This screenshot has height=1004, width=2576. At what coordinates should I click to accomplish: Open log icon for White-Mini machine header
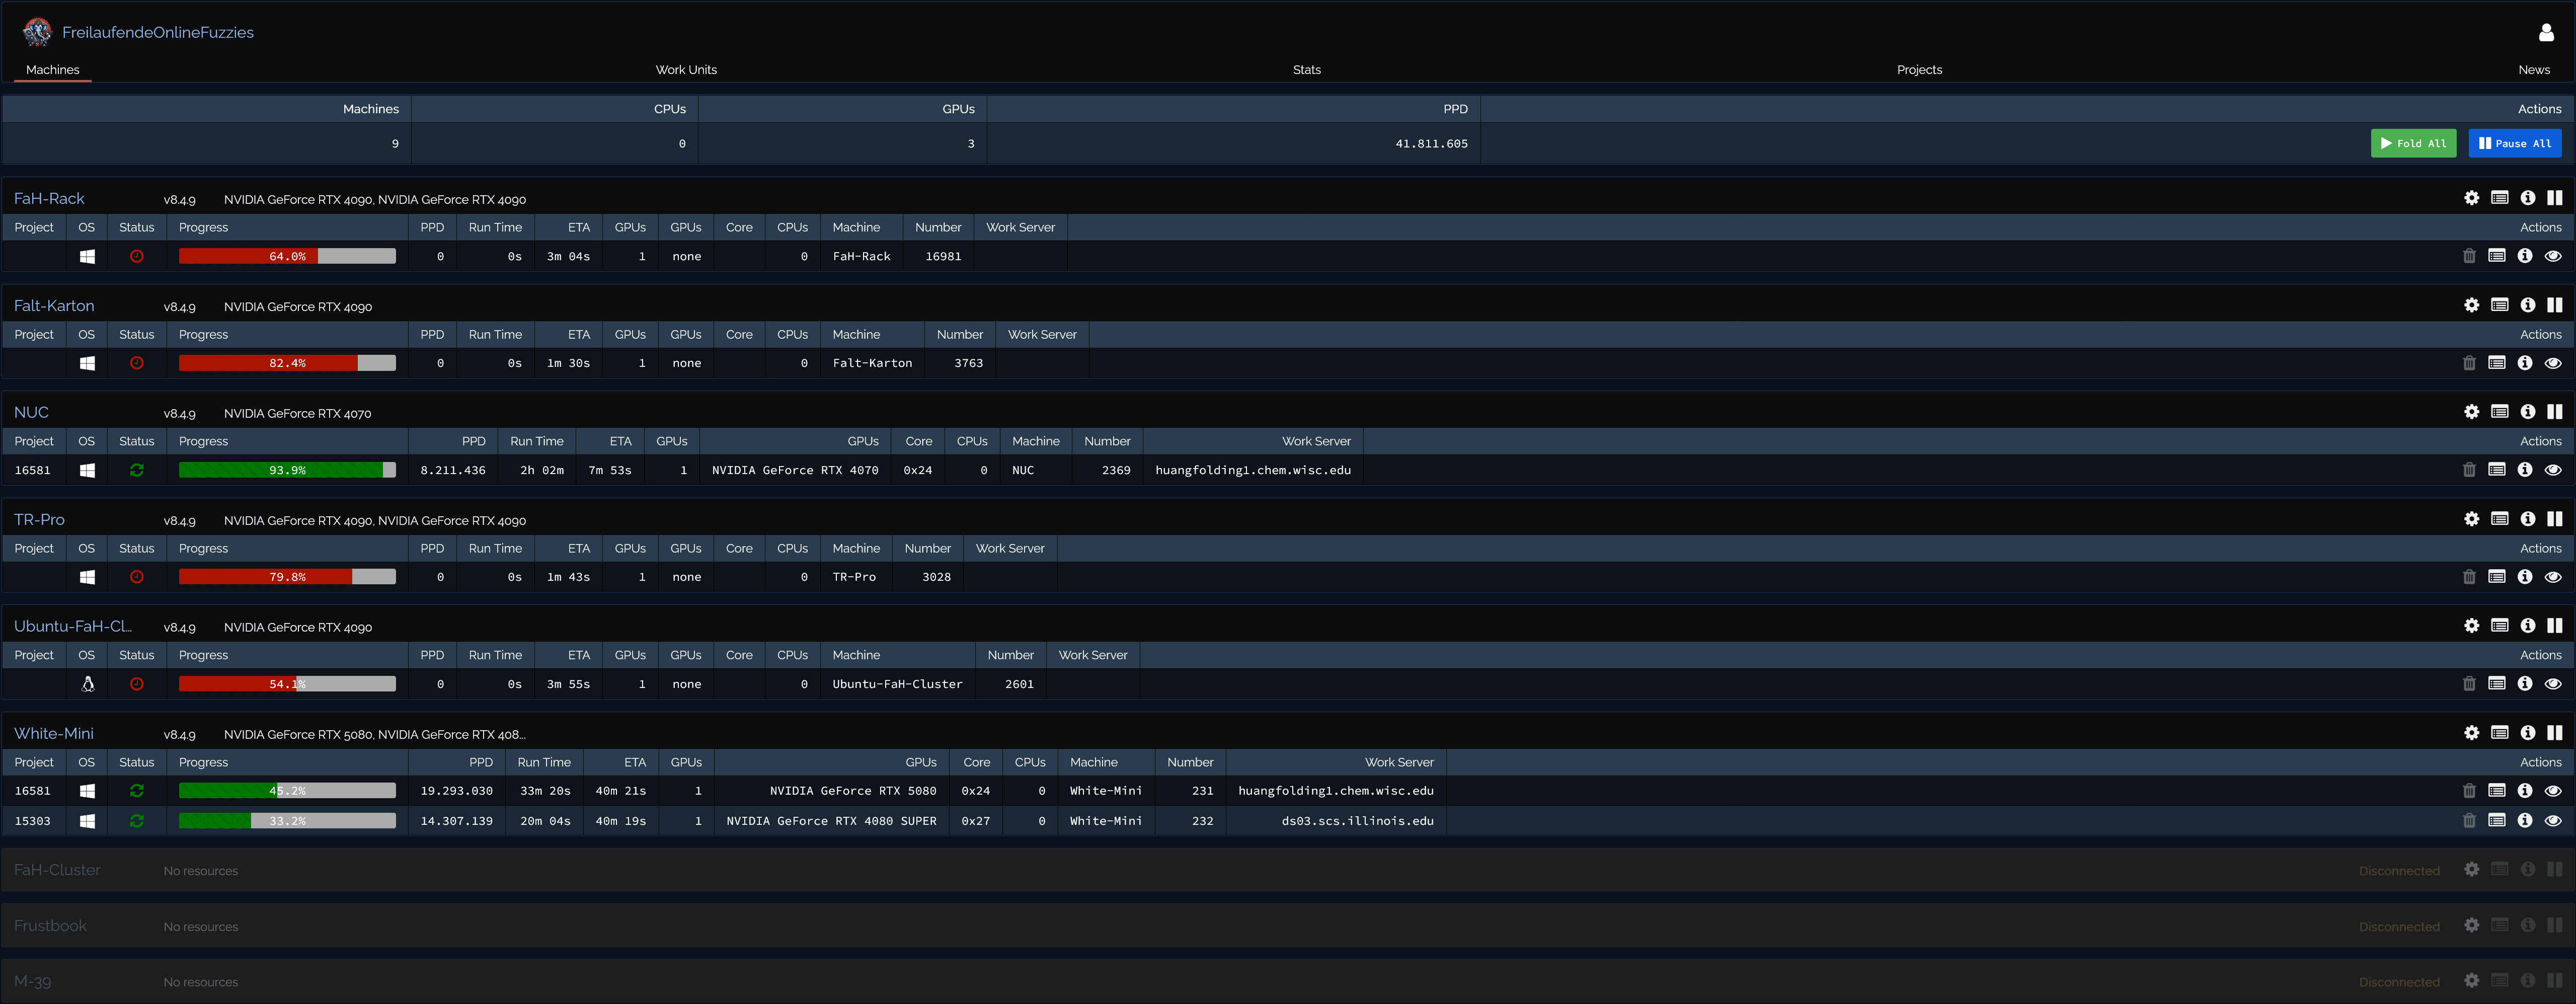pyautogui.click(x=2499, y=733)
